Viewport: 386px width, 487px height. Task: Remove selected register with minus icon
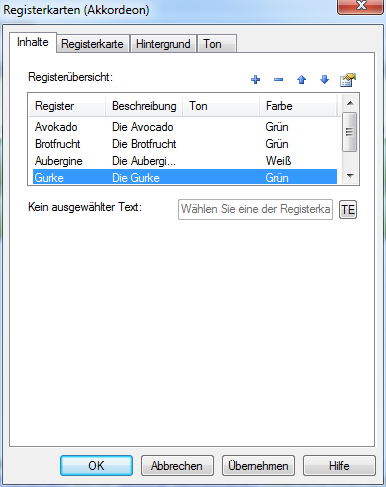[278, 80]
